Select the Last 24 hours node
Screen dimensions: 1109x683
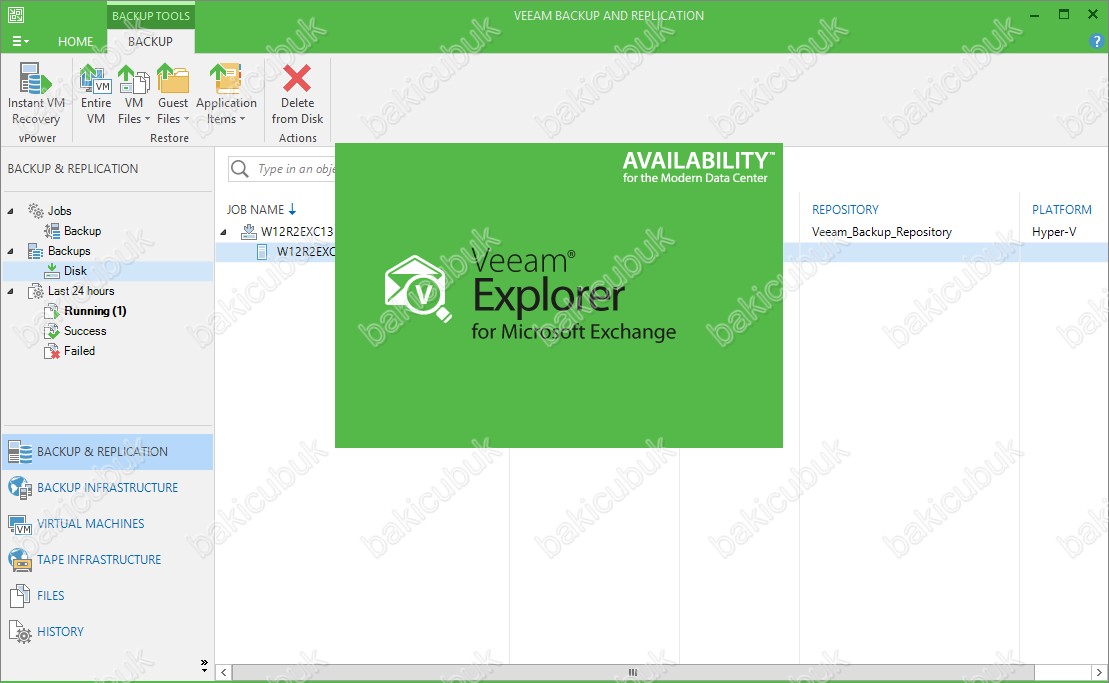click(x=81, y=291)
